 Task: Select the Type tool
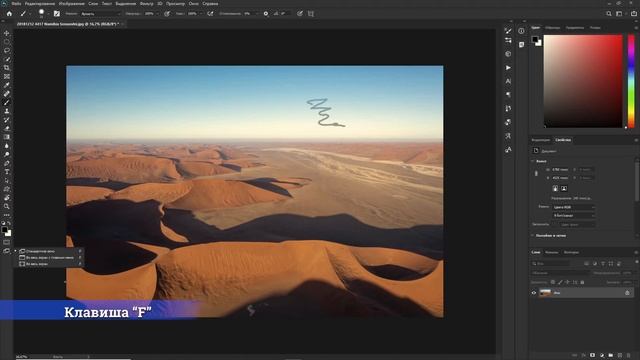point(7,172)
